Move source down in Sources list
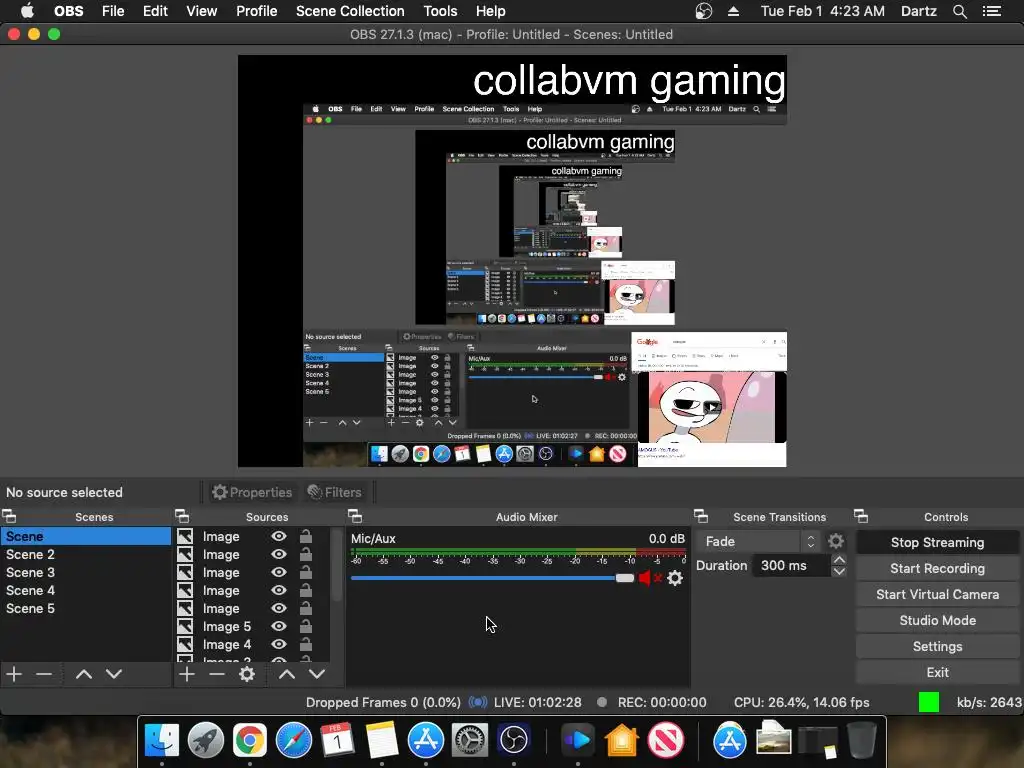This screenshot has height=768, width=1024. coord(317,674)
